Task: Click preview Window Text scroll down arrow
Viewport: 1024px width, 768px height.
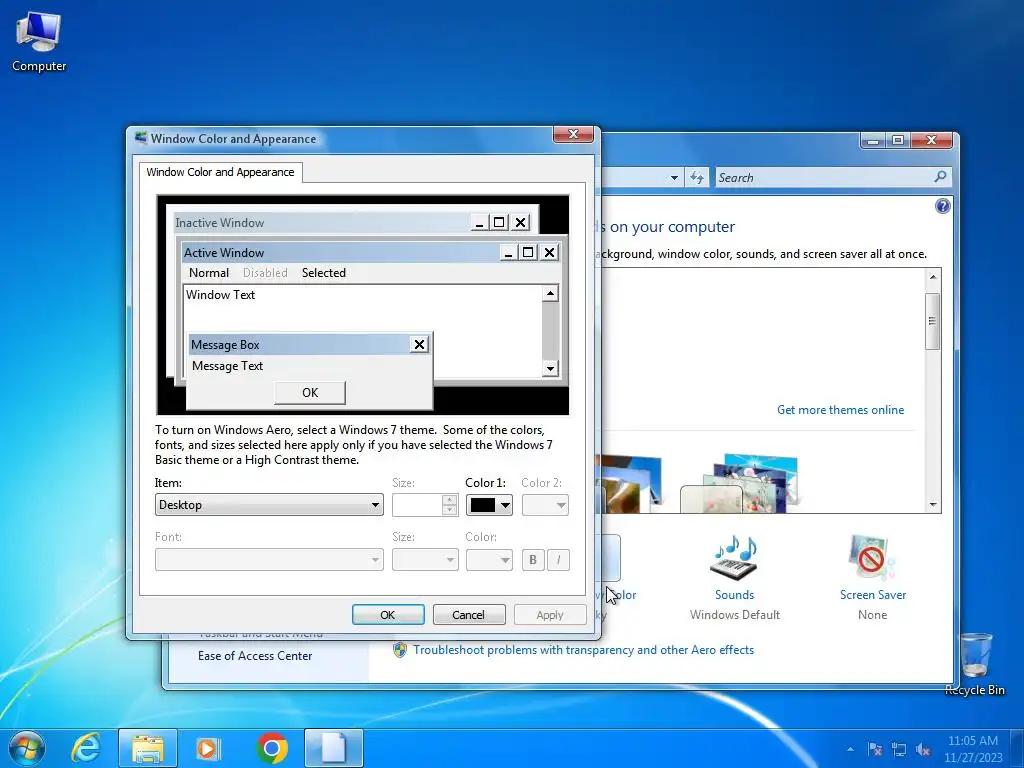Action: (x=550, y=368)
